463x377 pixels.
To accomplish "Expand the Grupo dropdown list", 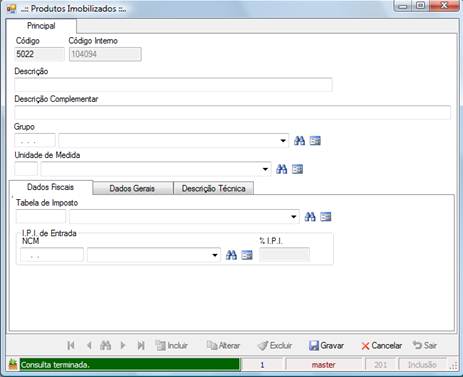I will [x=283, y=141].
